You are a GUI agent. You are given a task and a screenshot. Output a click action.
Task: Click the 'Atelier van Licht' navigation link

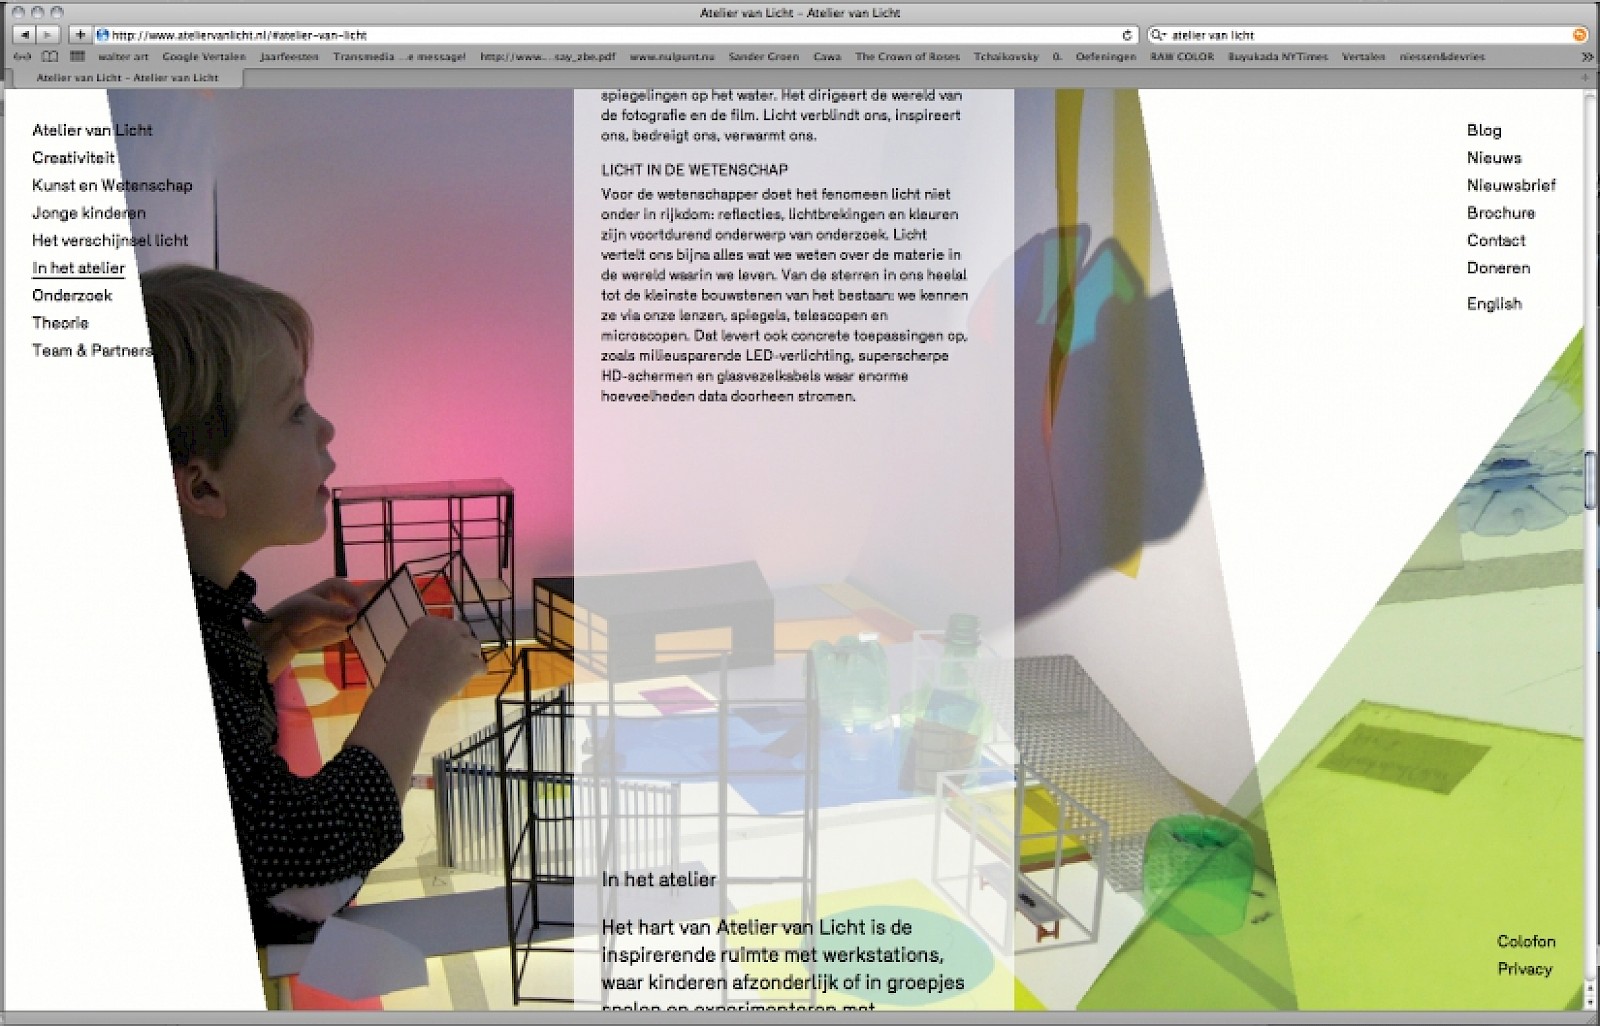pos(92,130)
